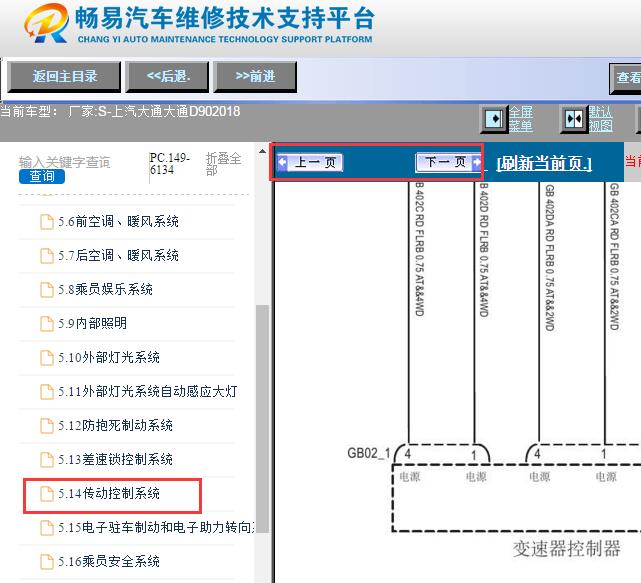Go to the next page with 下一页
Screen dimensions: 641x583
[x=448, y=162]
